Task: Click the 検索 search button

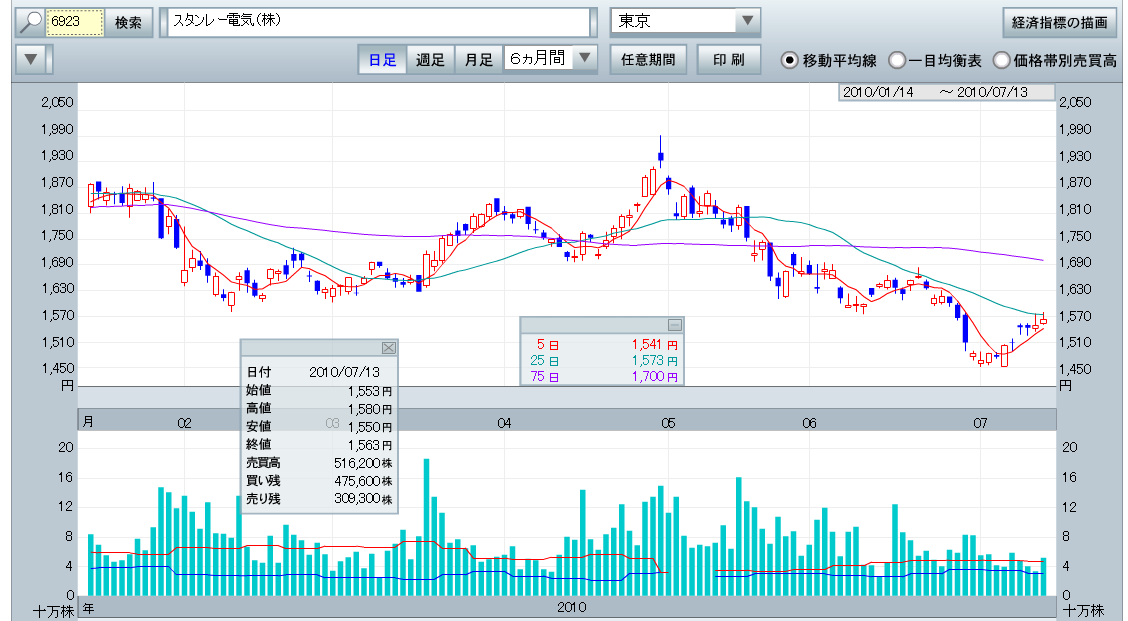Action: [x=128, y=22]
